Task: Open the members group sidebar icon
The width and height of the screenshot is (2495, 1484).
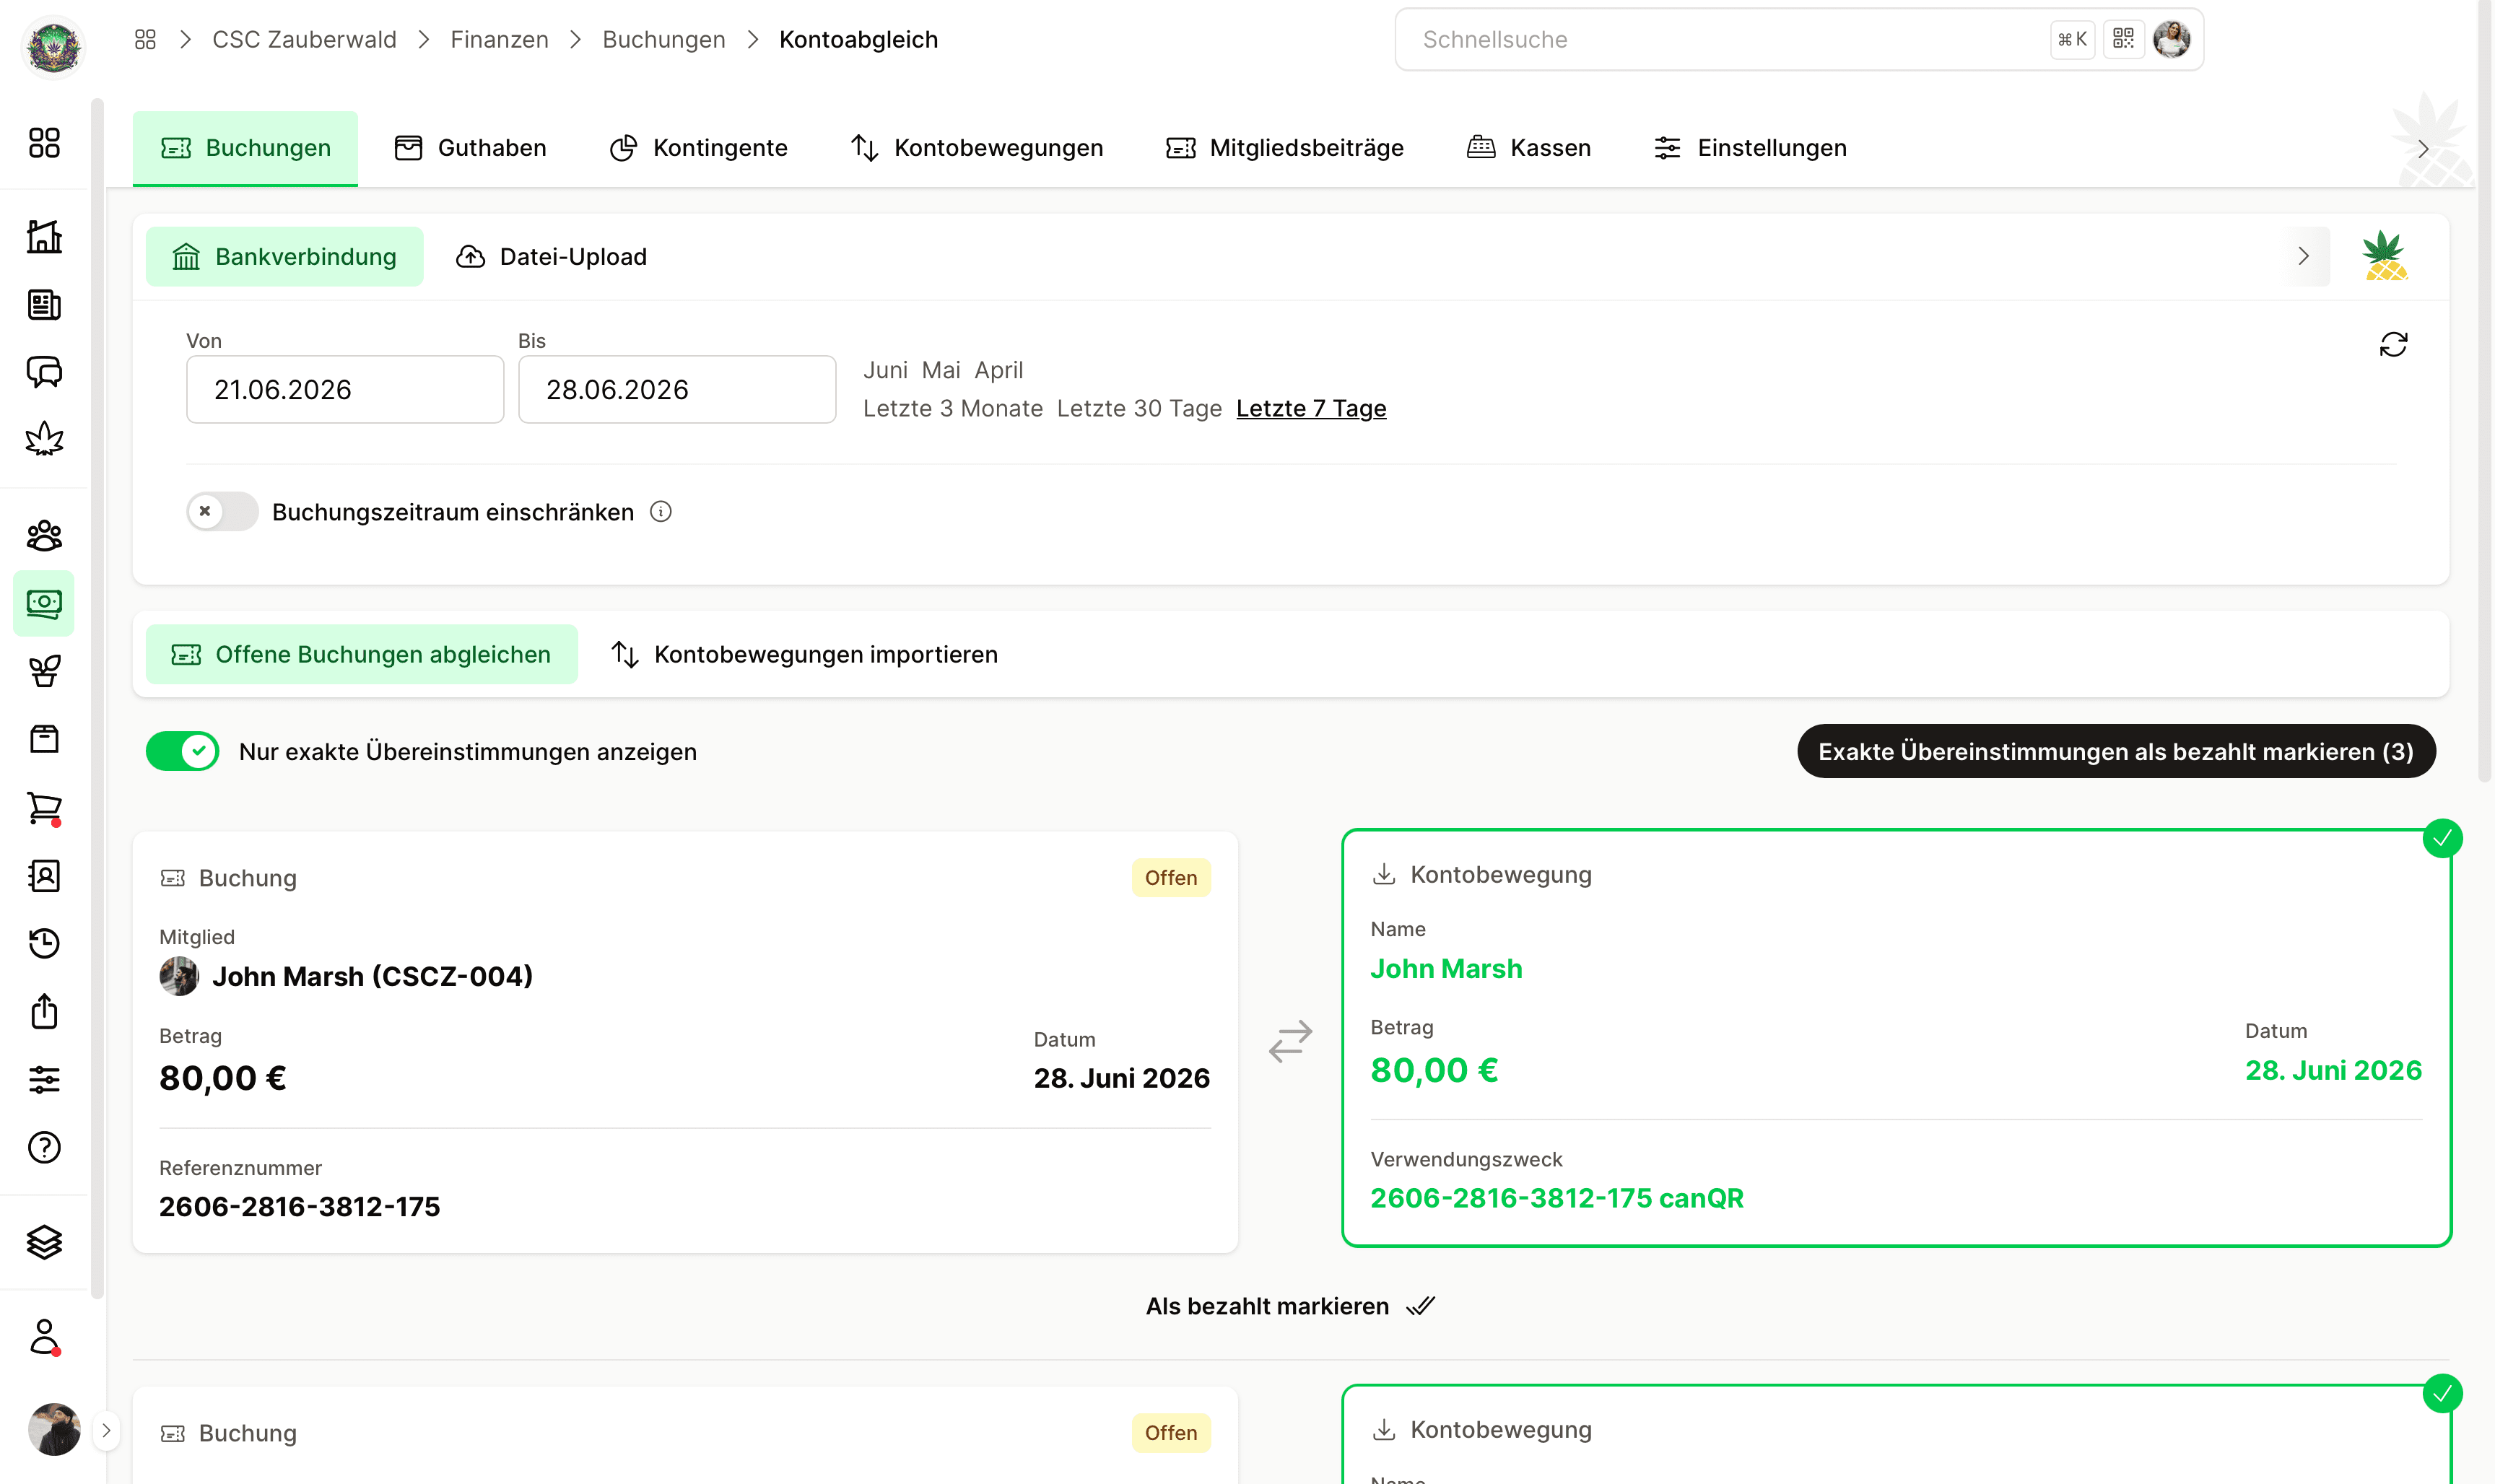Action: pos(44,536)
